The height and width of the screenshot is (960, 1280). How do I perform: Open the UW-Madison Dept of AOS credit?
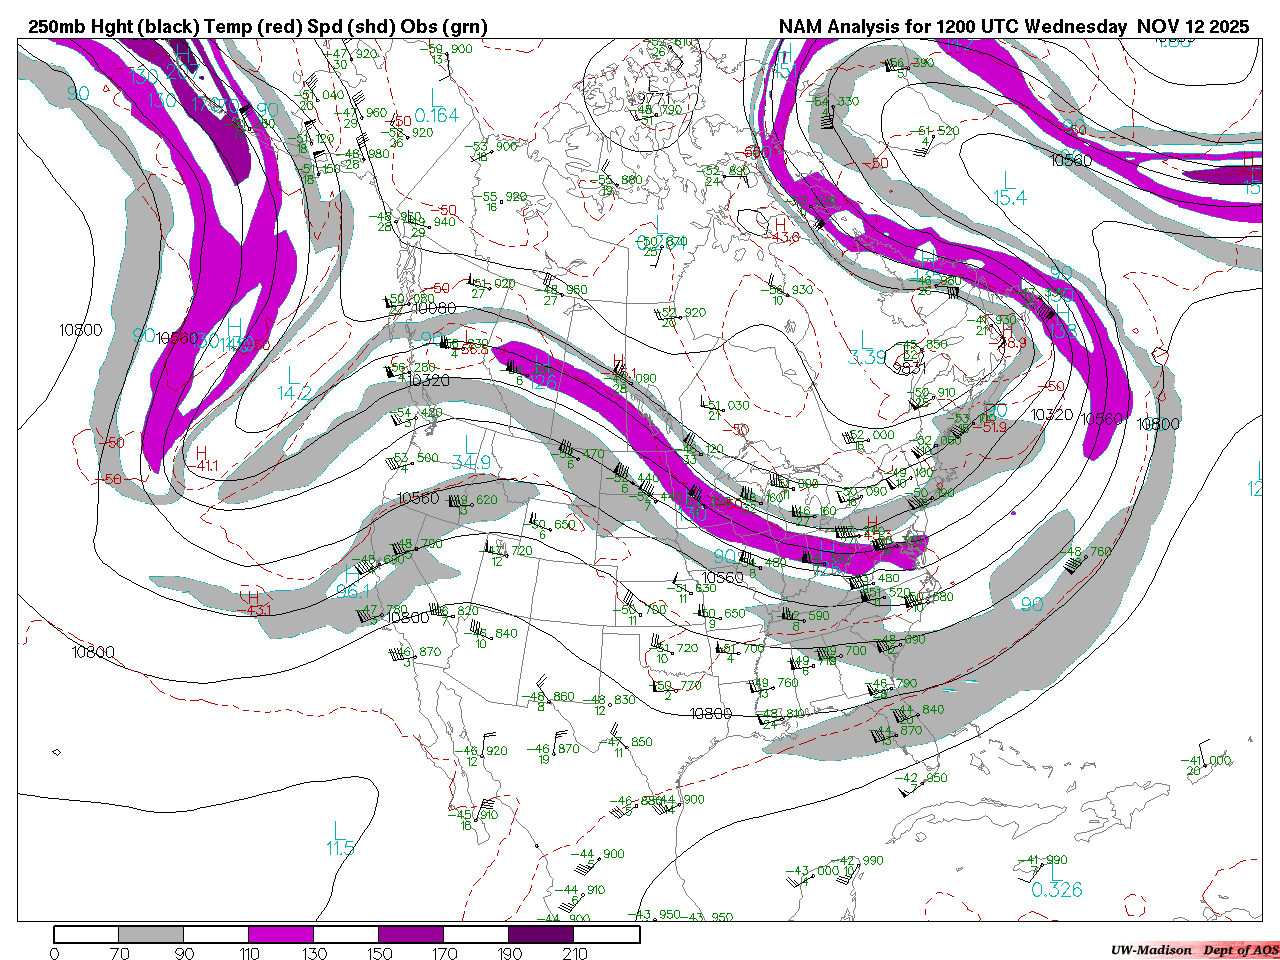pos(1194,949)
